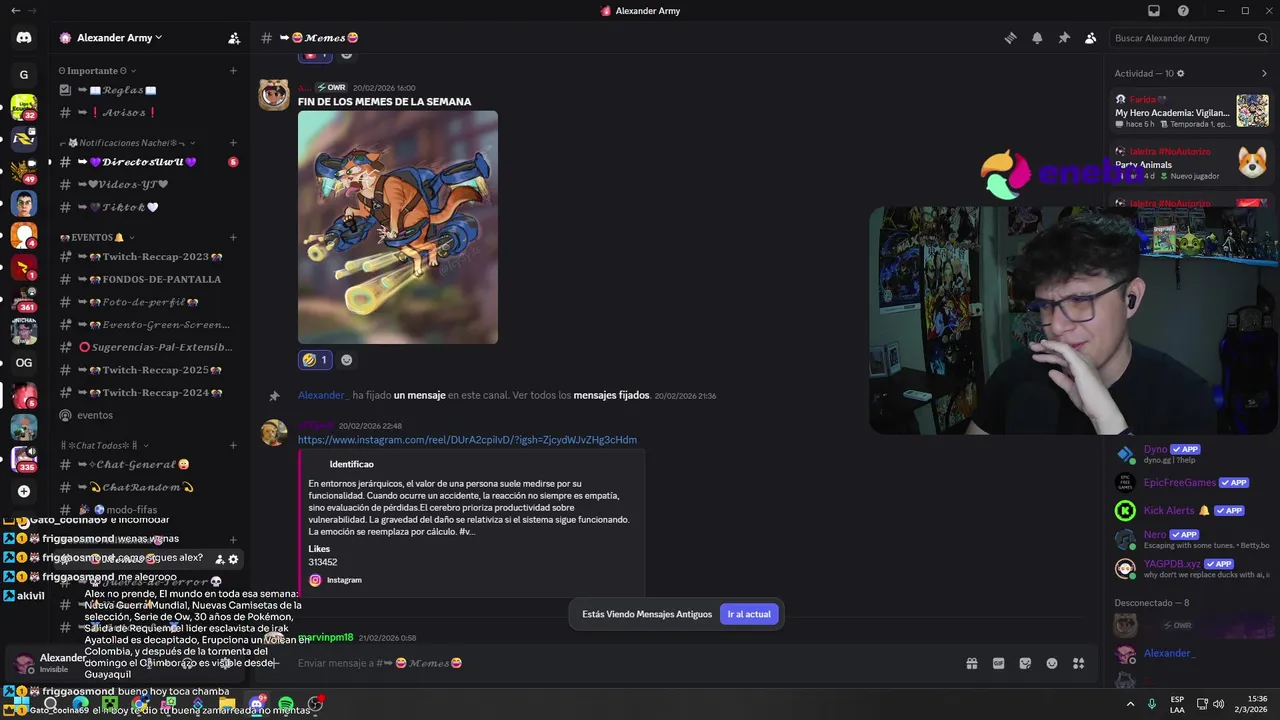Open the meme image of armed cat
The image size is (1280, 720).
click(x=398, y=227)
